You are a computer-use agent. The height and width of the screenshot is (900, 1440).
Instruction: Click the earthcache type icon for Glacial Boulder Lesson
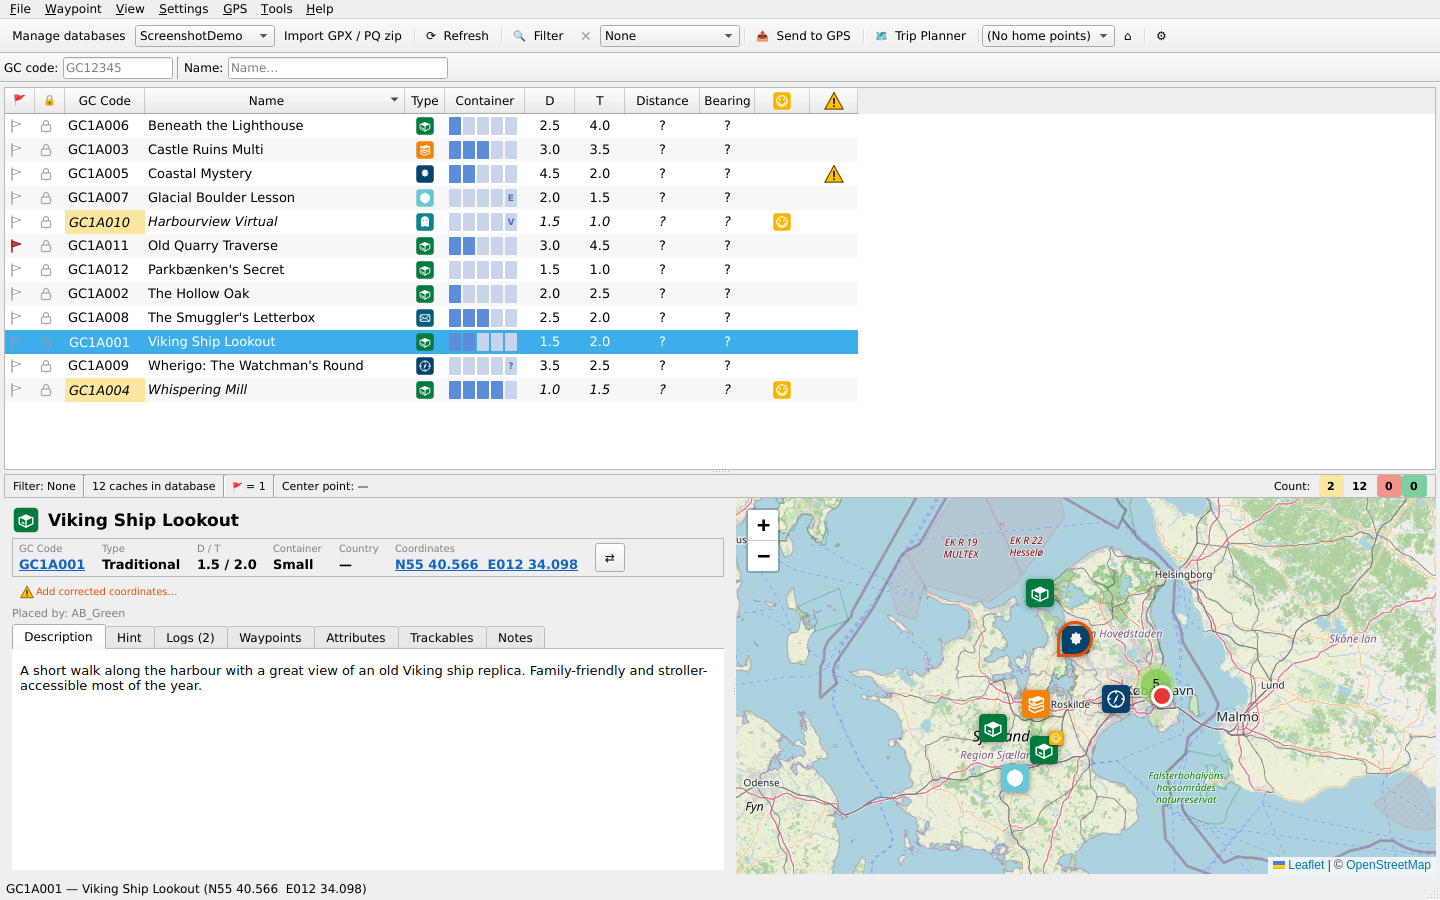click(425, 198)
